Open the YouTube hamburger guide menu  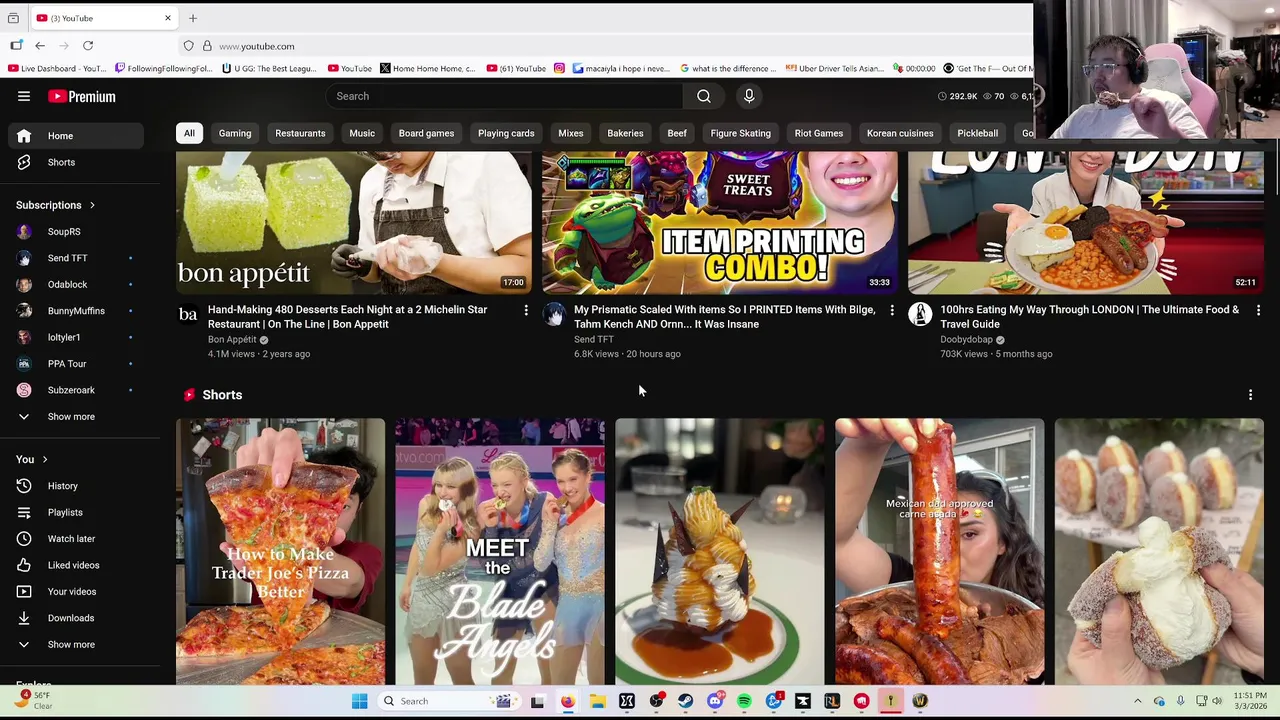click(24, 96)
